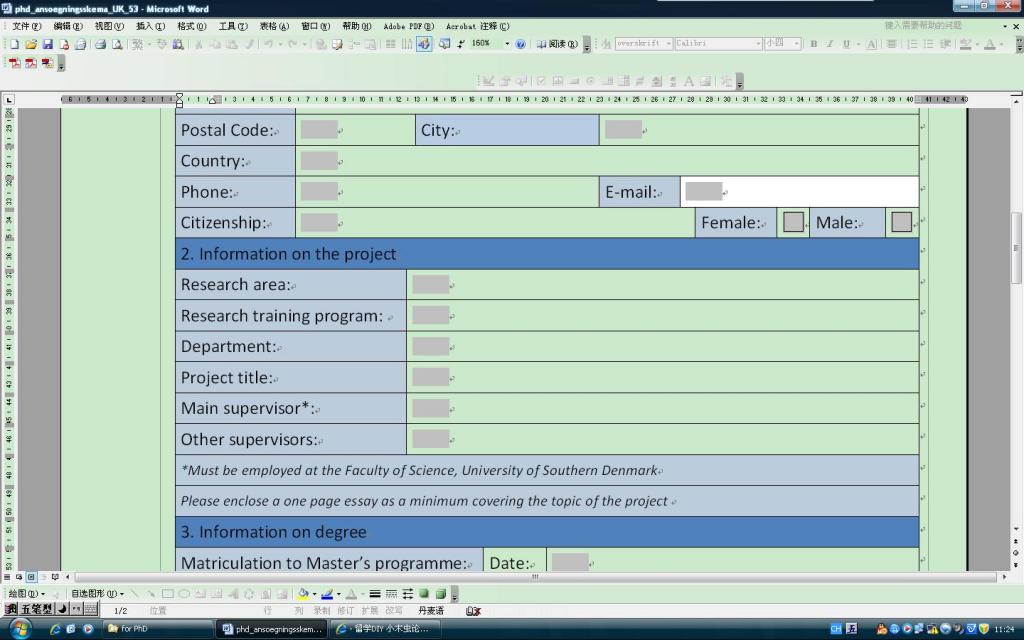Toggle the Document Map icon

point(444,44)
